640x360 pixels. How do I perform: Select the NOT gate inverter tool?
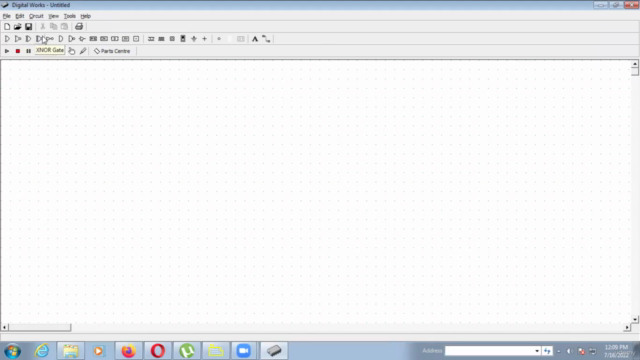pos(50,39)
